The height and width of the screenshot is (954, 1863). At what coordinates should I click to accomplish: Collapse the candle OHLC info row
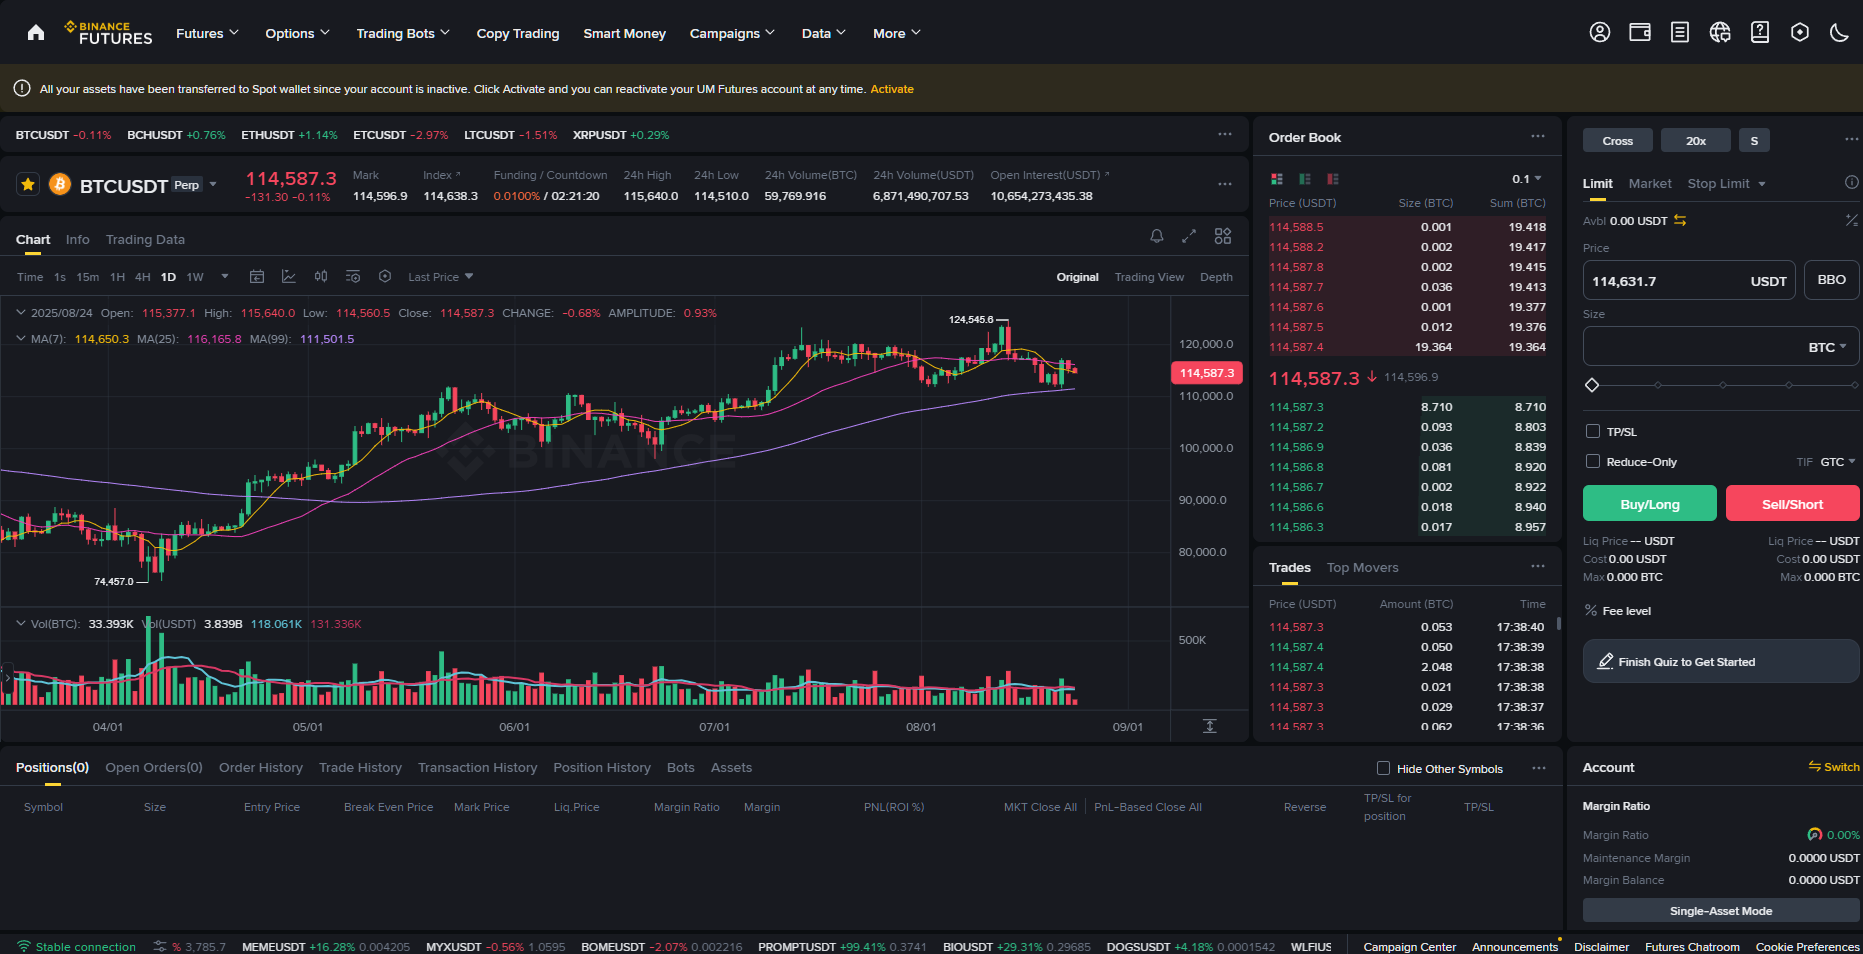(21, 313)
